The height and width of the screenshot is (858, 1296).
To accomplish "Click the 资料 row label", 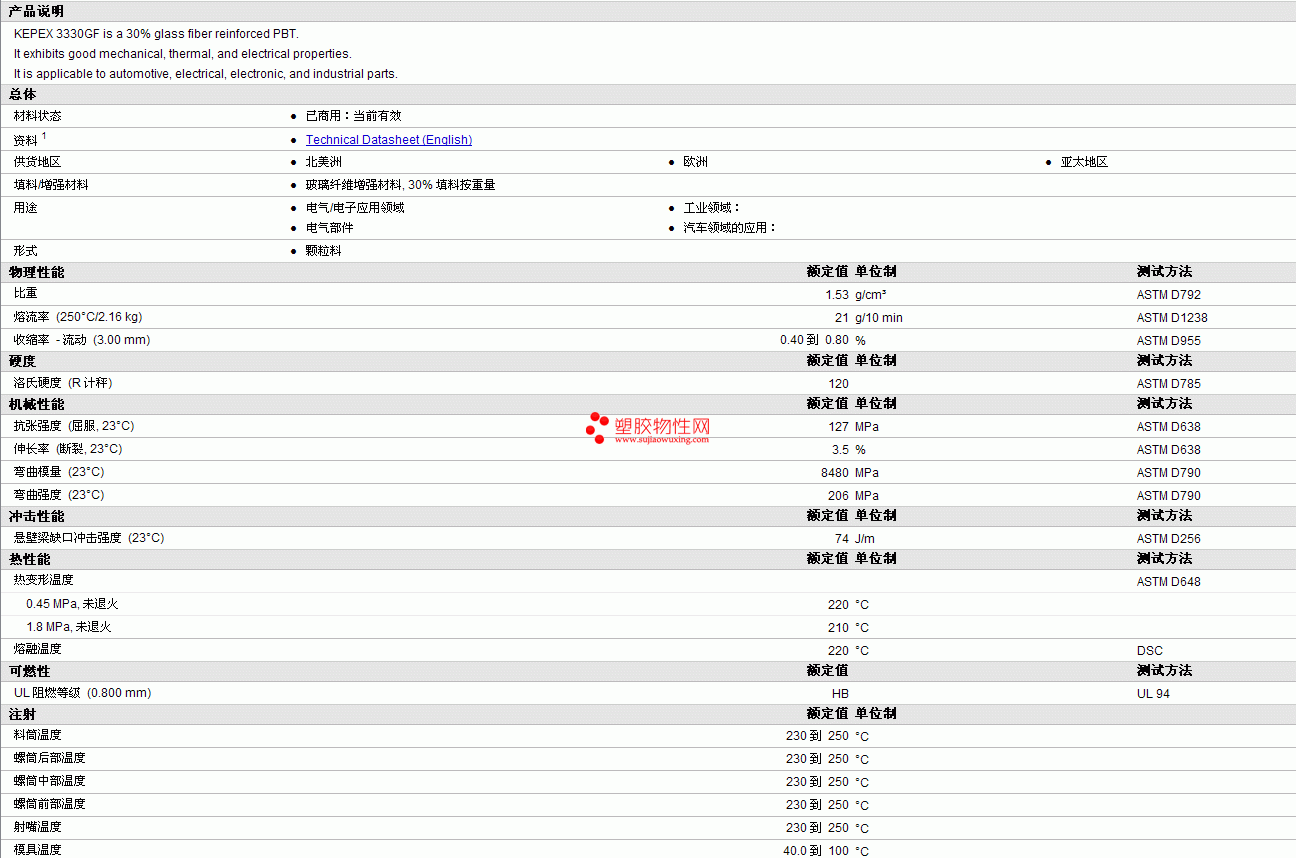I will tap(25, 141).
